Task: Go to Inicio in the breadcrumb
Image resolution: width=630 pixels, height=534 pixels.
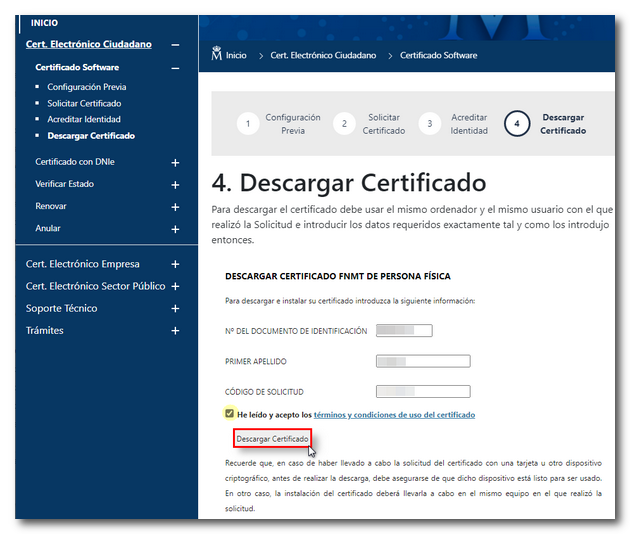Action: click(236, 56)
